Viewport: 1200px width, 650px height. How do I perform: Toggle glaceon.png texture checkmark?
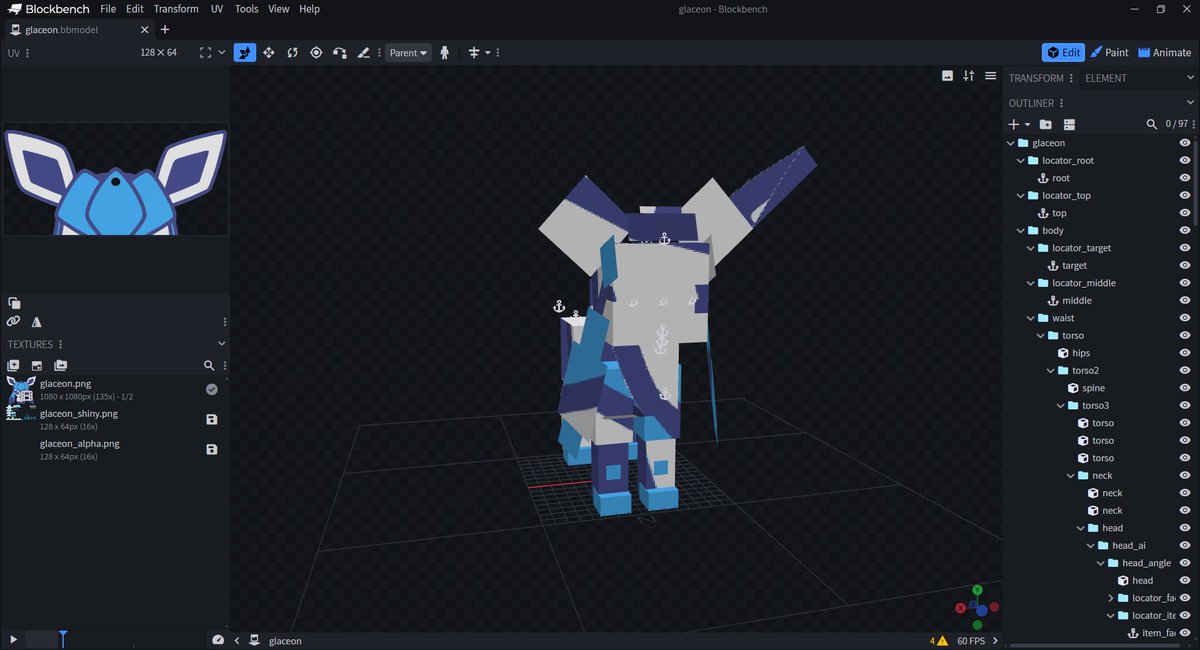212,389
